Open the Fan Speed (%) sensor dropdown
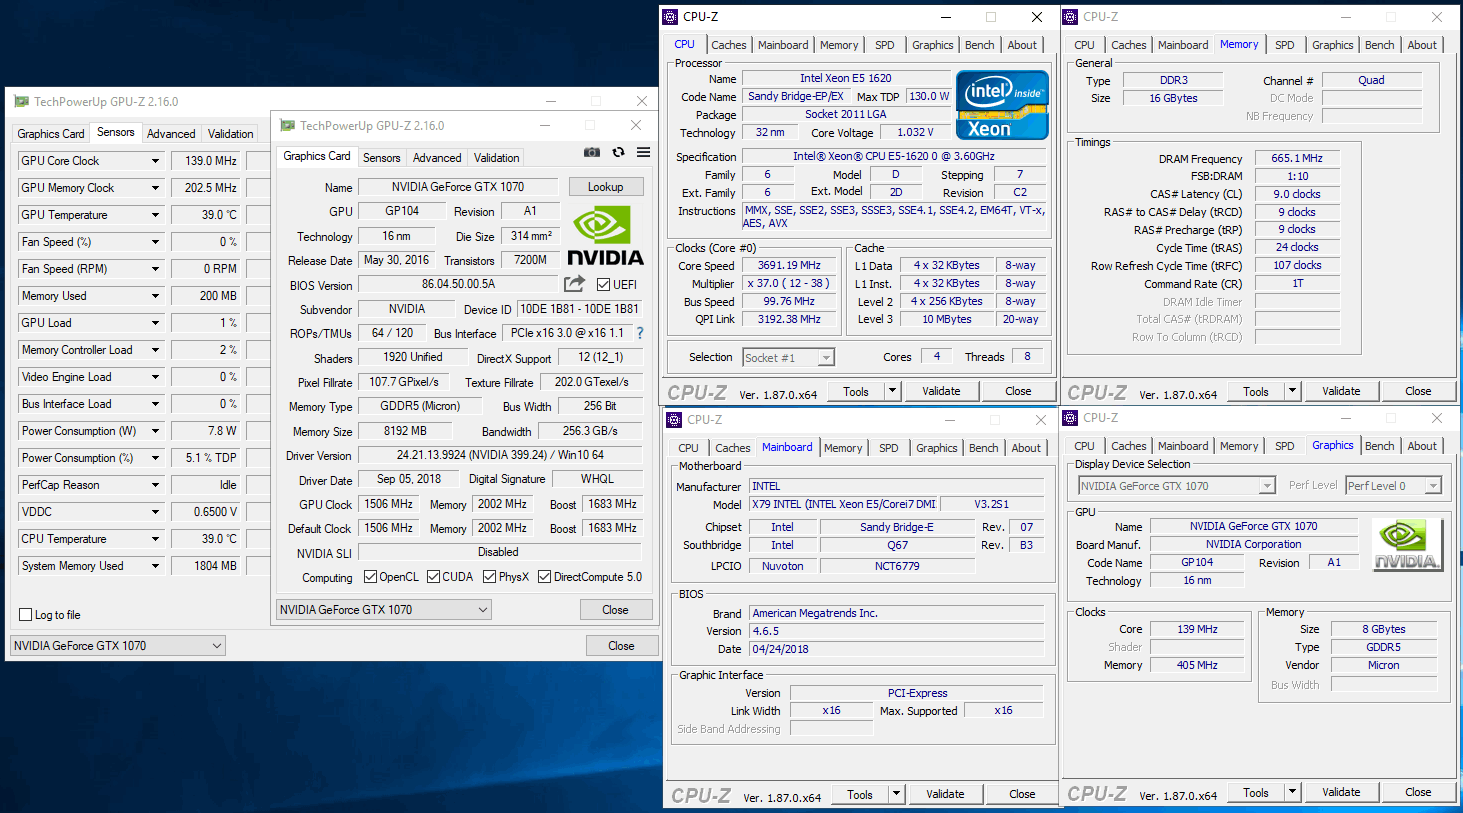The image size is (1463, 813). (x=155, y=242)
